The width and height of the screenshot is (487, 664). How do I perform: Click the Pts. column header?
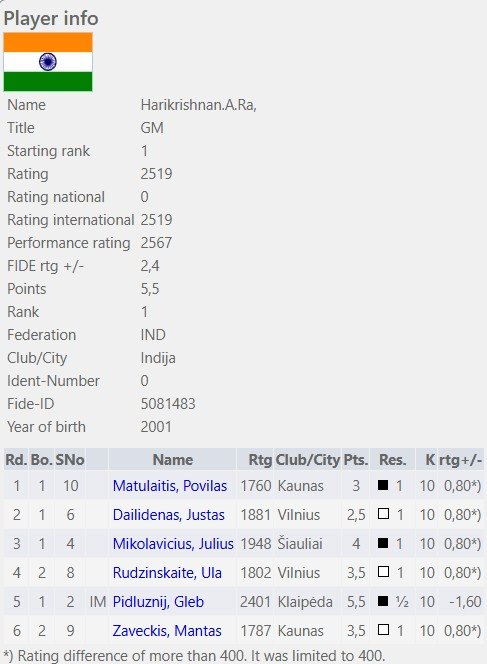click(356, 459)
